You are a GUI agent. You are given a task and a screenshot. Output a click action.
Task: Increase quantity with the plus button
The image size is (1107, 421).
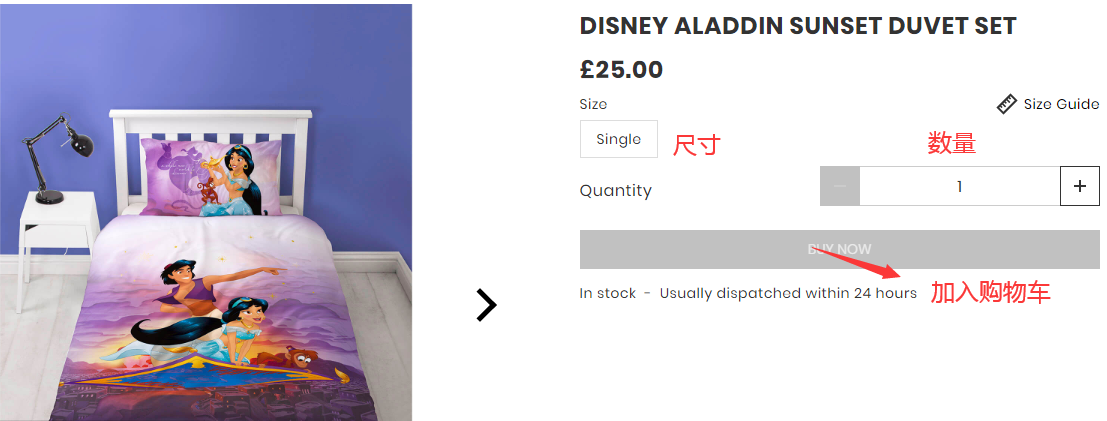1079,186
